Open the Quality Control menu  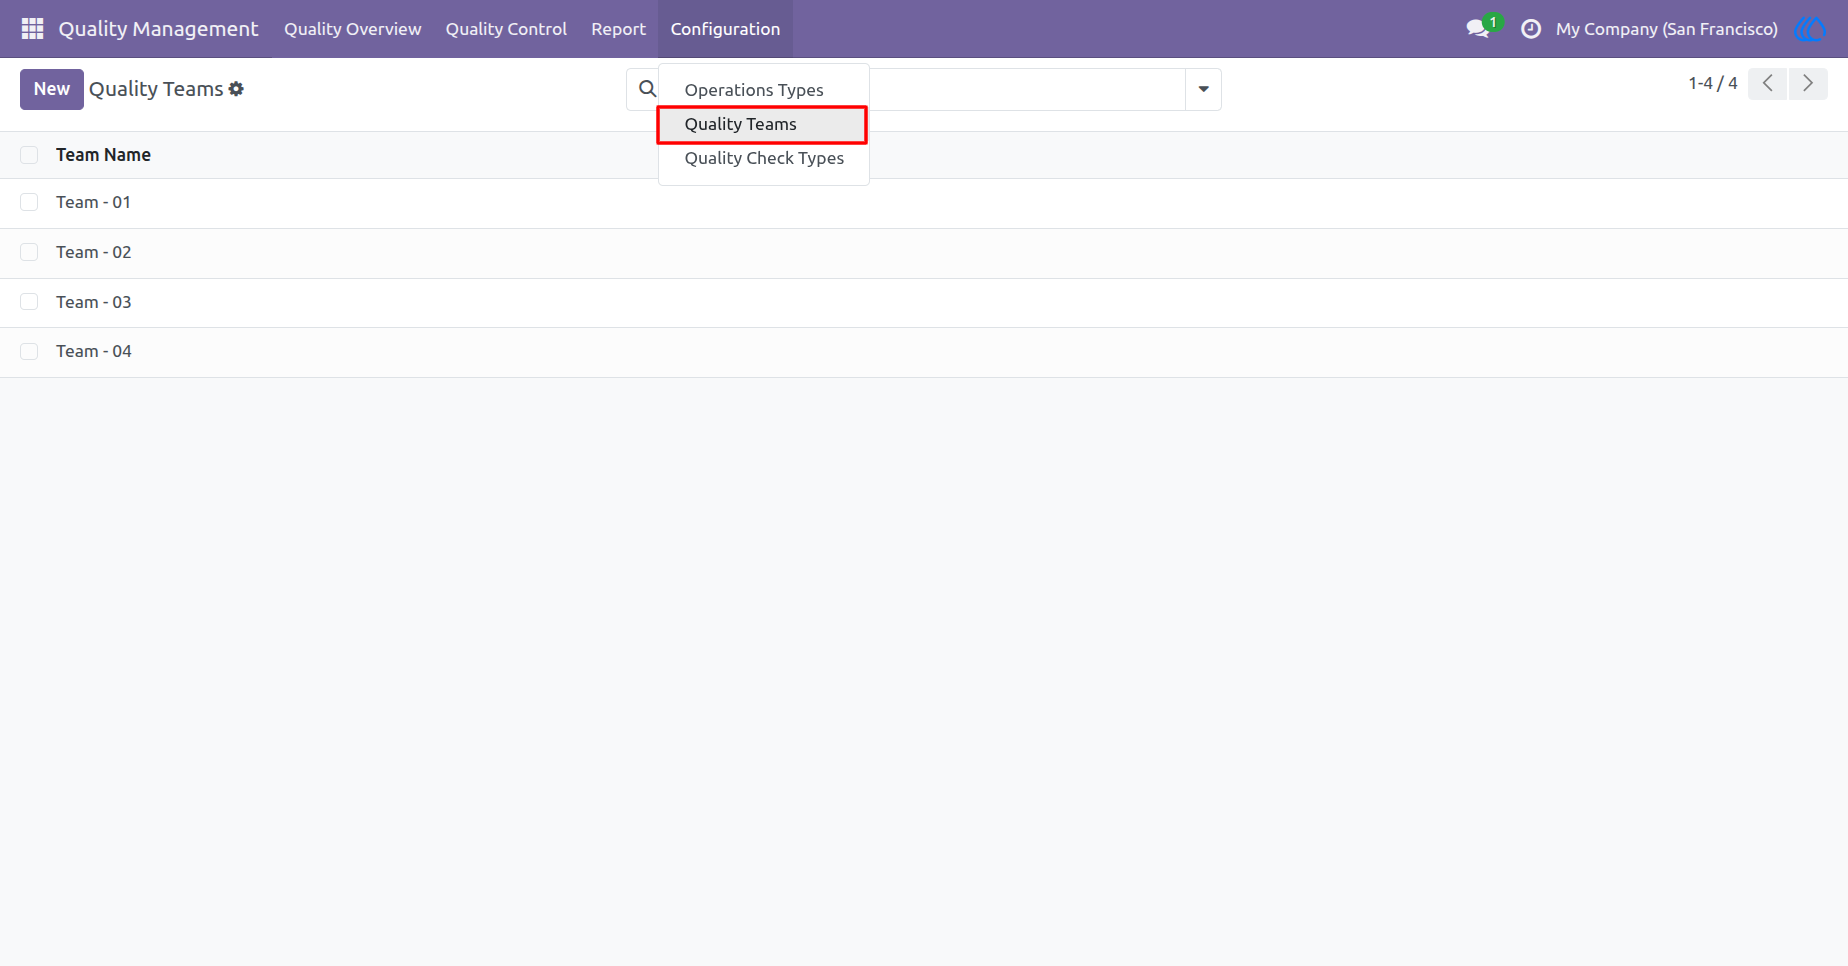506,29
